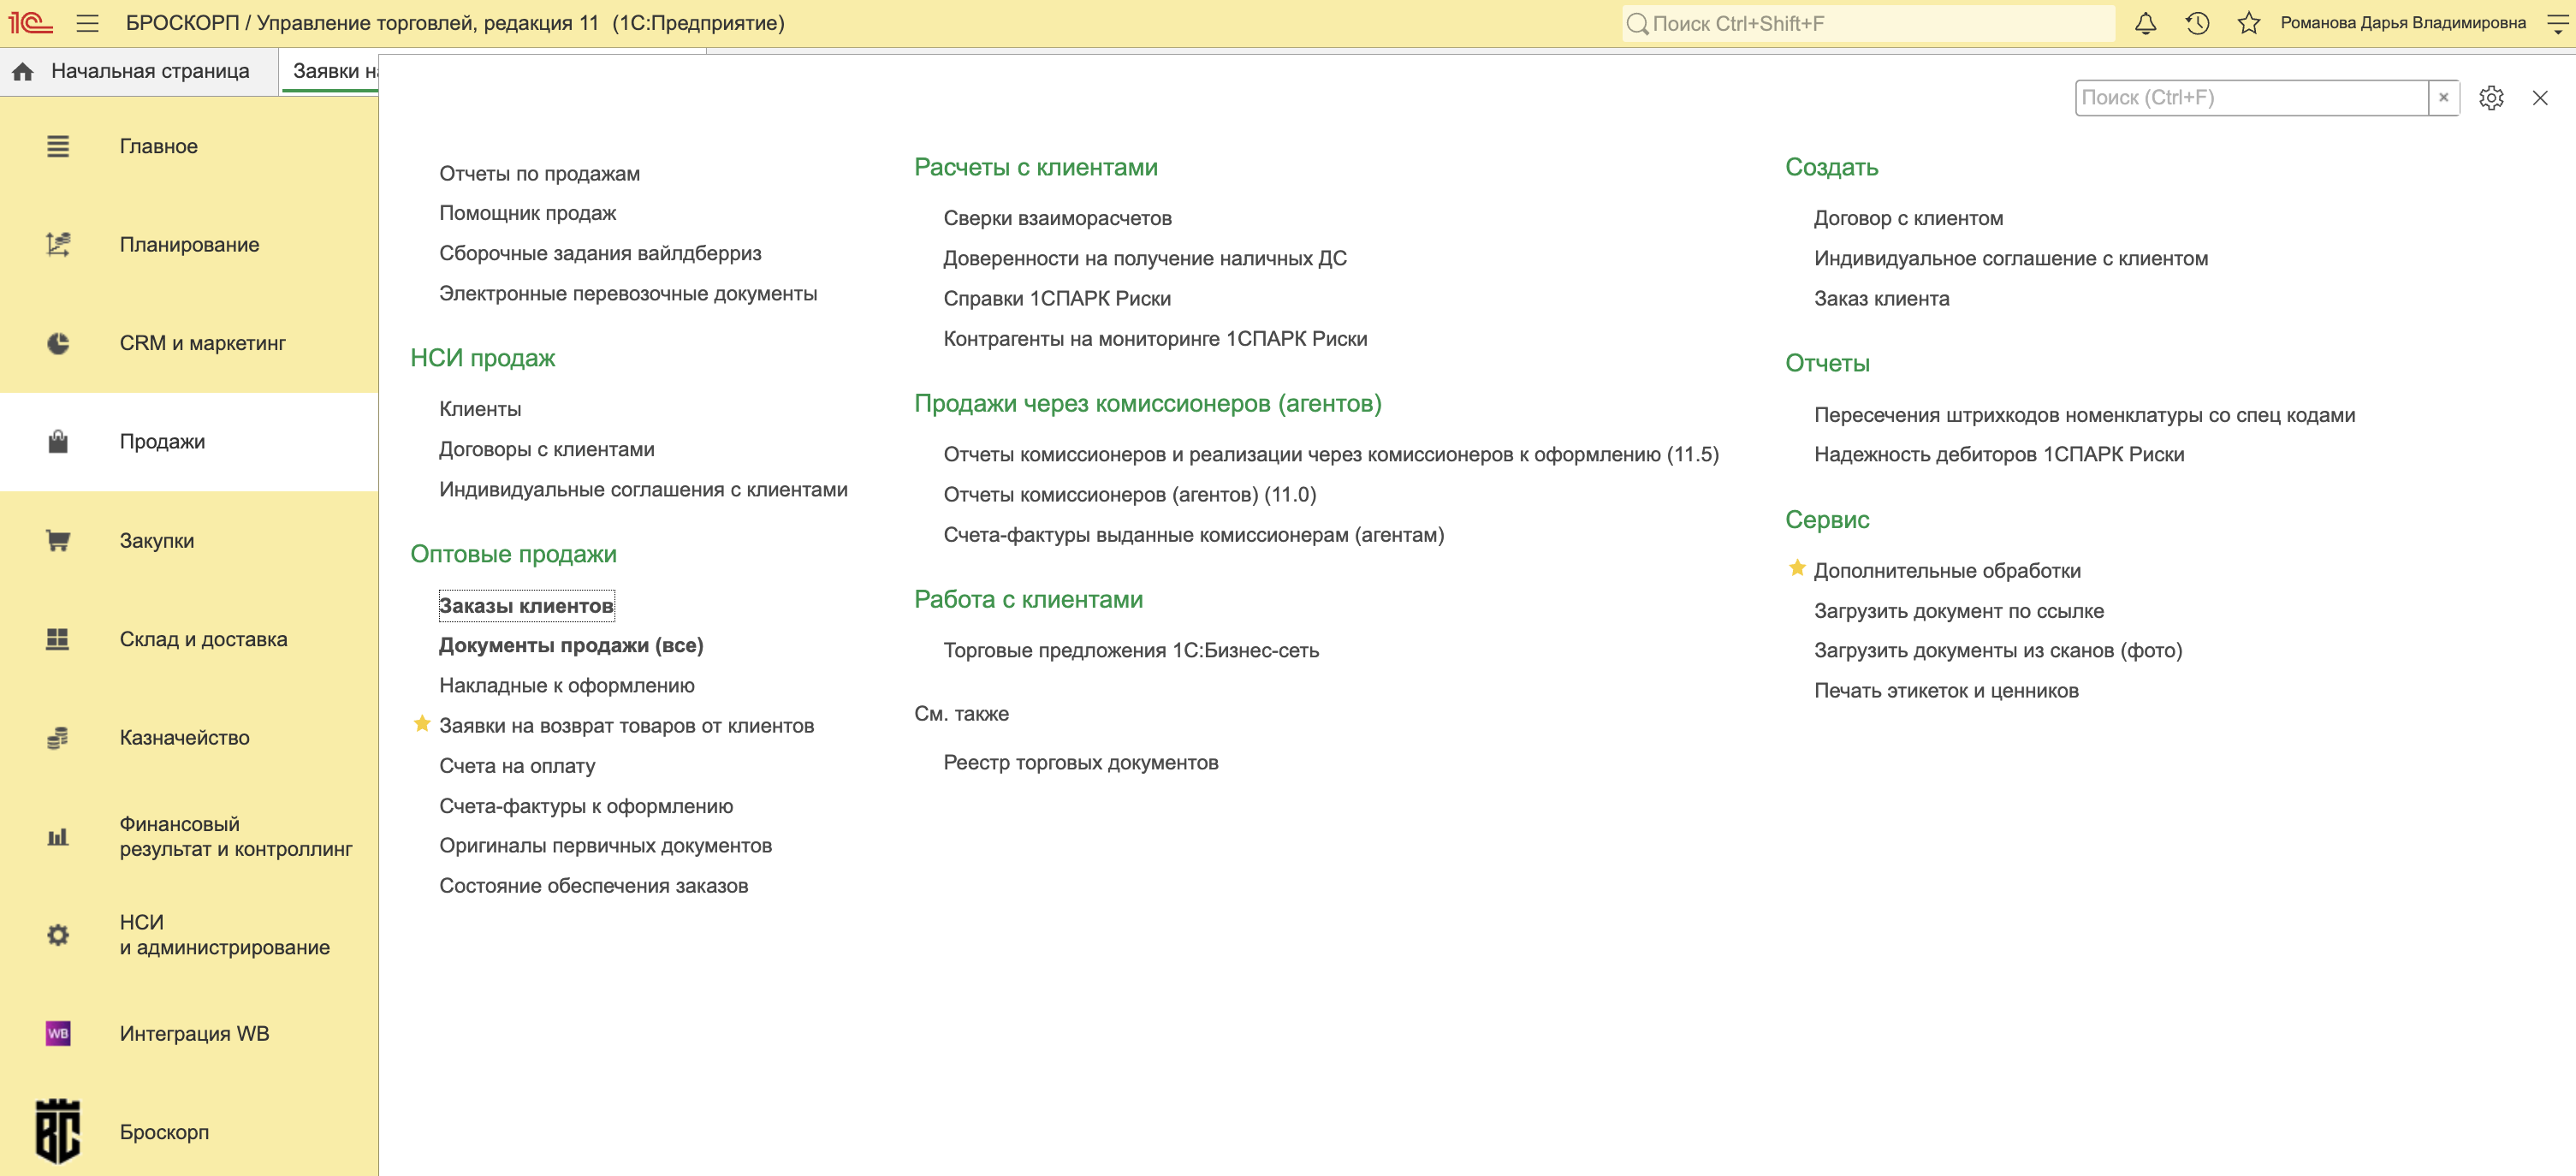2576x1176 pixels.
Task: Click the CRM и маркетинг pie icon
Action: pyautogui.click(x=58, y=343)
